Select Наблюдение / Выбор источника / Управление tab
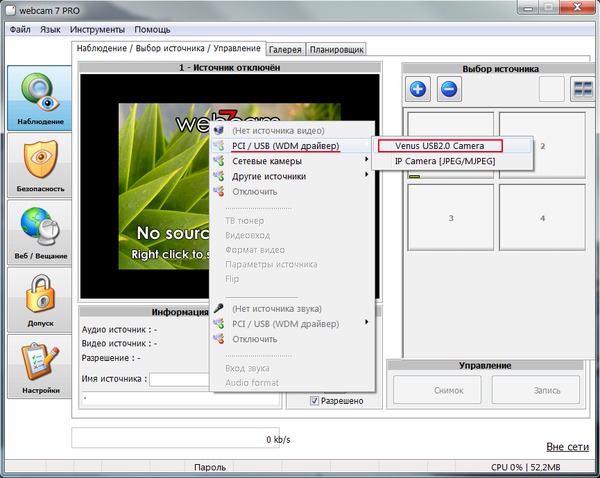The image size is (600, 478). pyautogui.click(x=168, y=48)
